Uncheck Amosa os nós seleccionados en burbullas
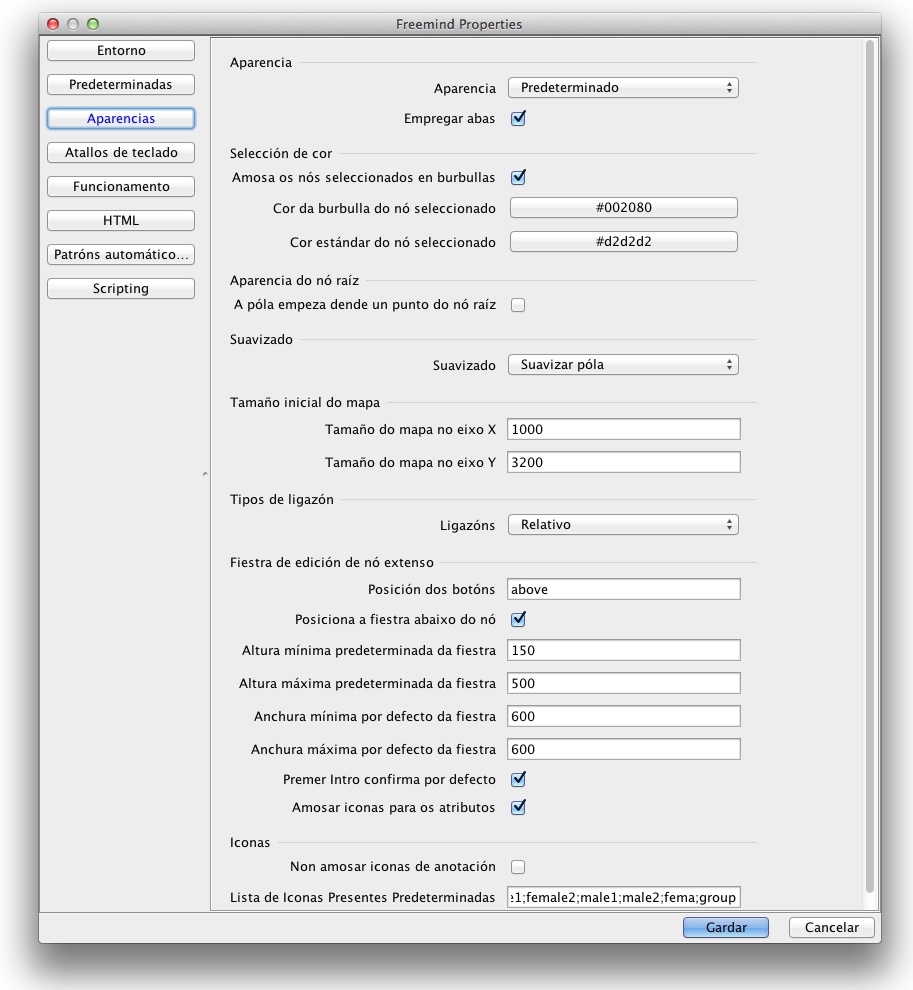 [517, 177]
